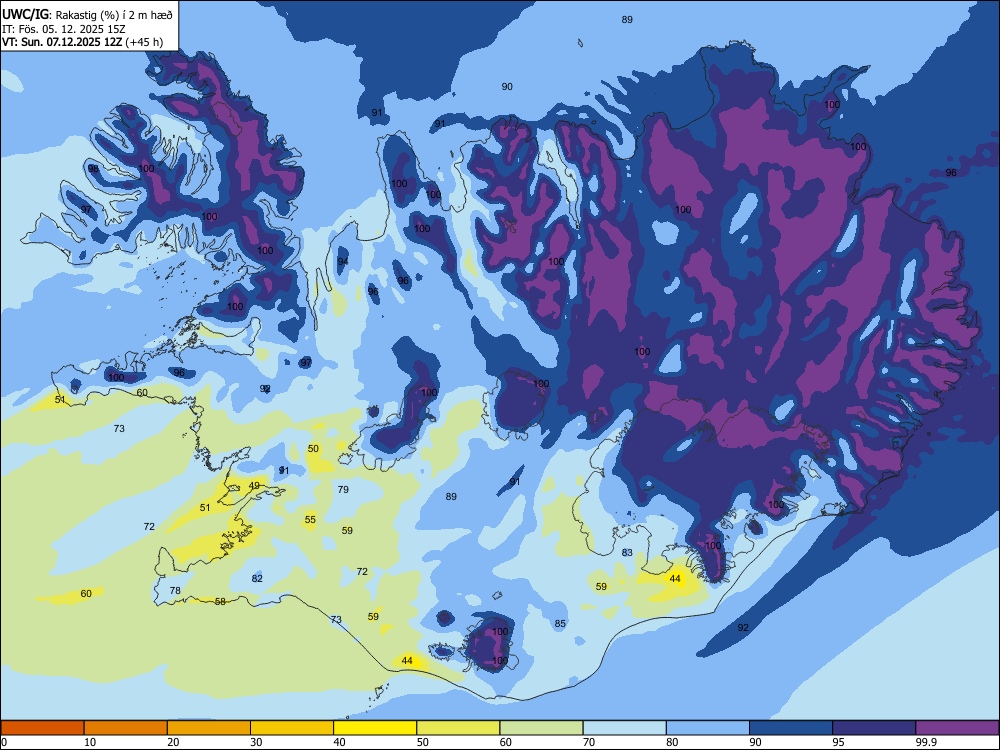Choose the dark blue 90–95 legend swatch
This screenshot has width=1000, height=750.
tap(791, 728)
